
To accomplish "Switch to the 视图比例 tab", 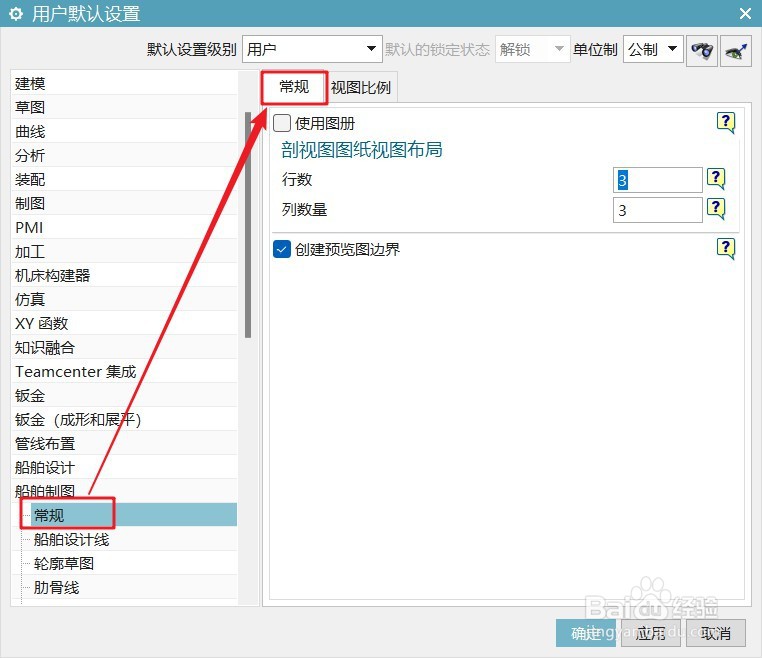I will pyautogui.click(x=361, y=87).
